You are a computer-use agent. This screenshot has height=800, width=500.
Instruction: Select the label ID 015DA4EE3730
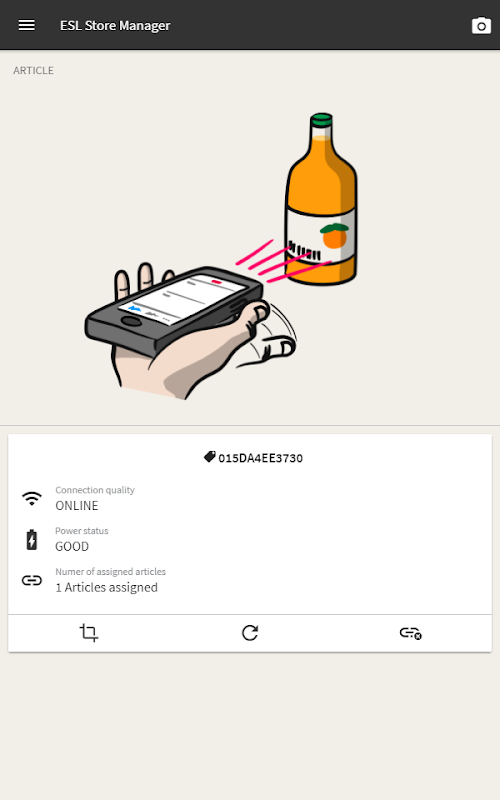coord(261,458)
